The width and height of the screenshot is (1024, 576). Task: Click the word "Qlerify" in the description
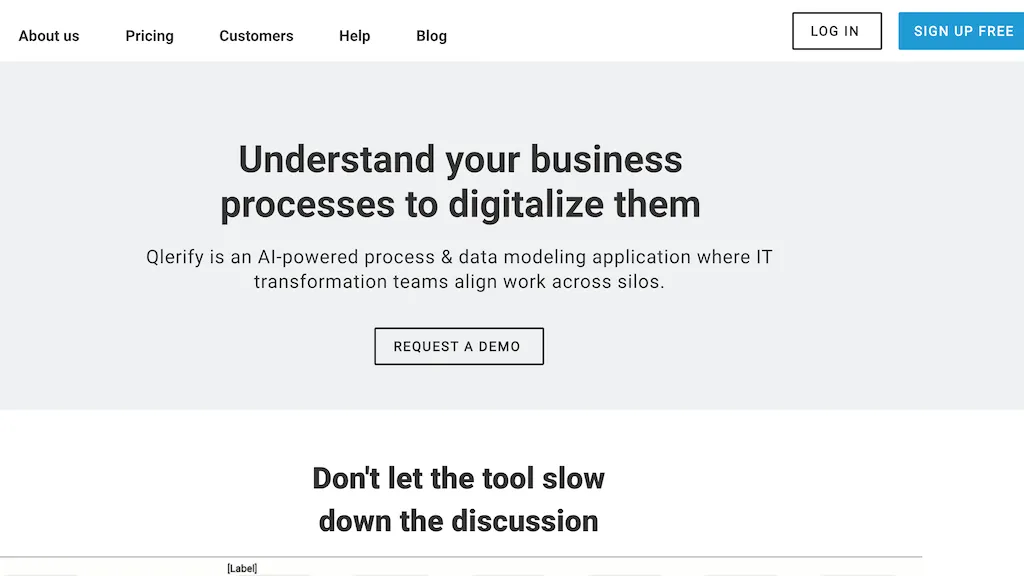[x=175, y=257]
